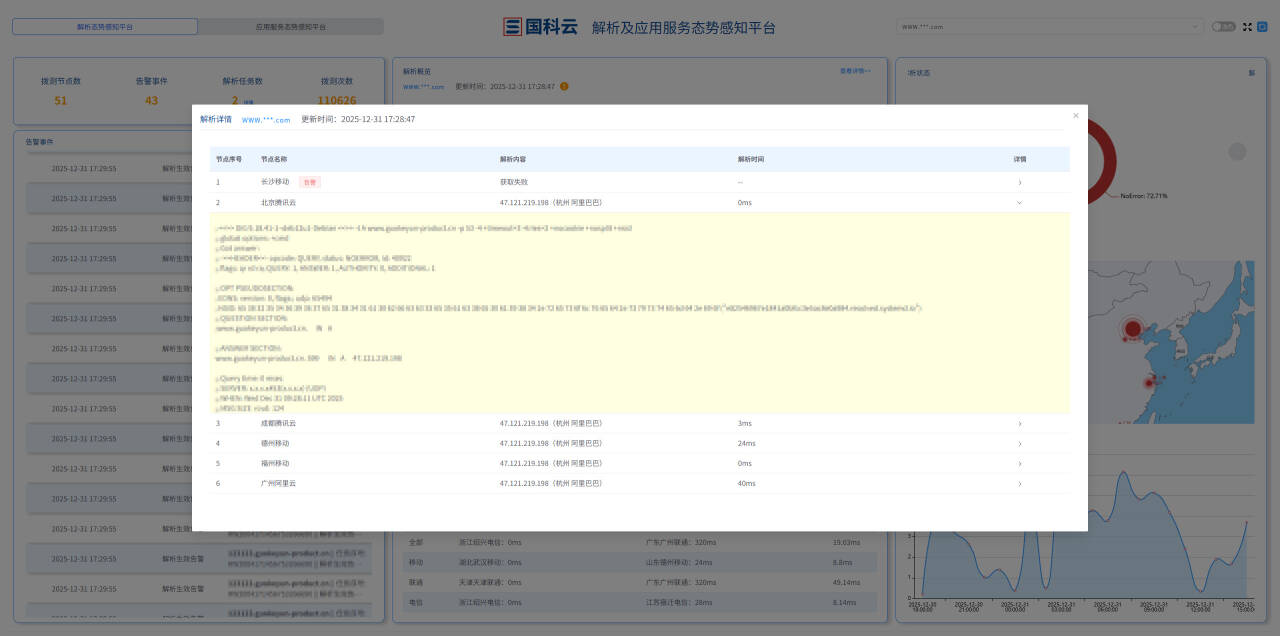Expand details for 成都腾讯云 row

[x=1019, y=424]
